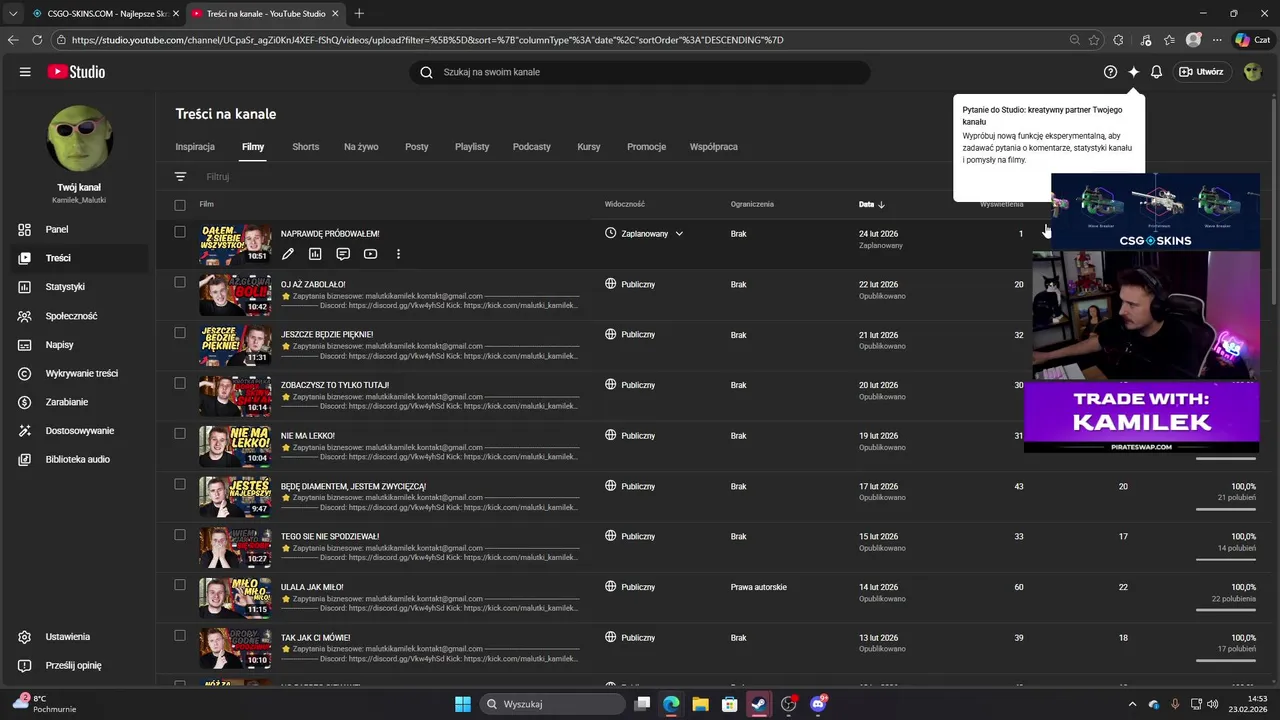Click the Prawa autorskie restriction text
The image size is (1280, 720).
pyautogui.click(x=759, y=587)
